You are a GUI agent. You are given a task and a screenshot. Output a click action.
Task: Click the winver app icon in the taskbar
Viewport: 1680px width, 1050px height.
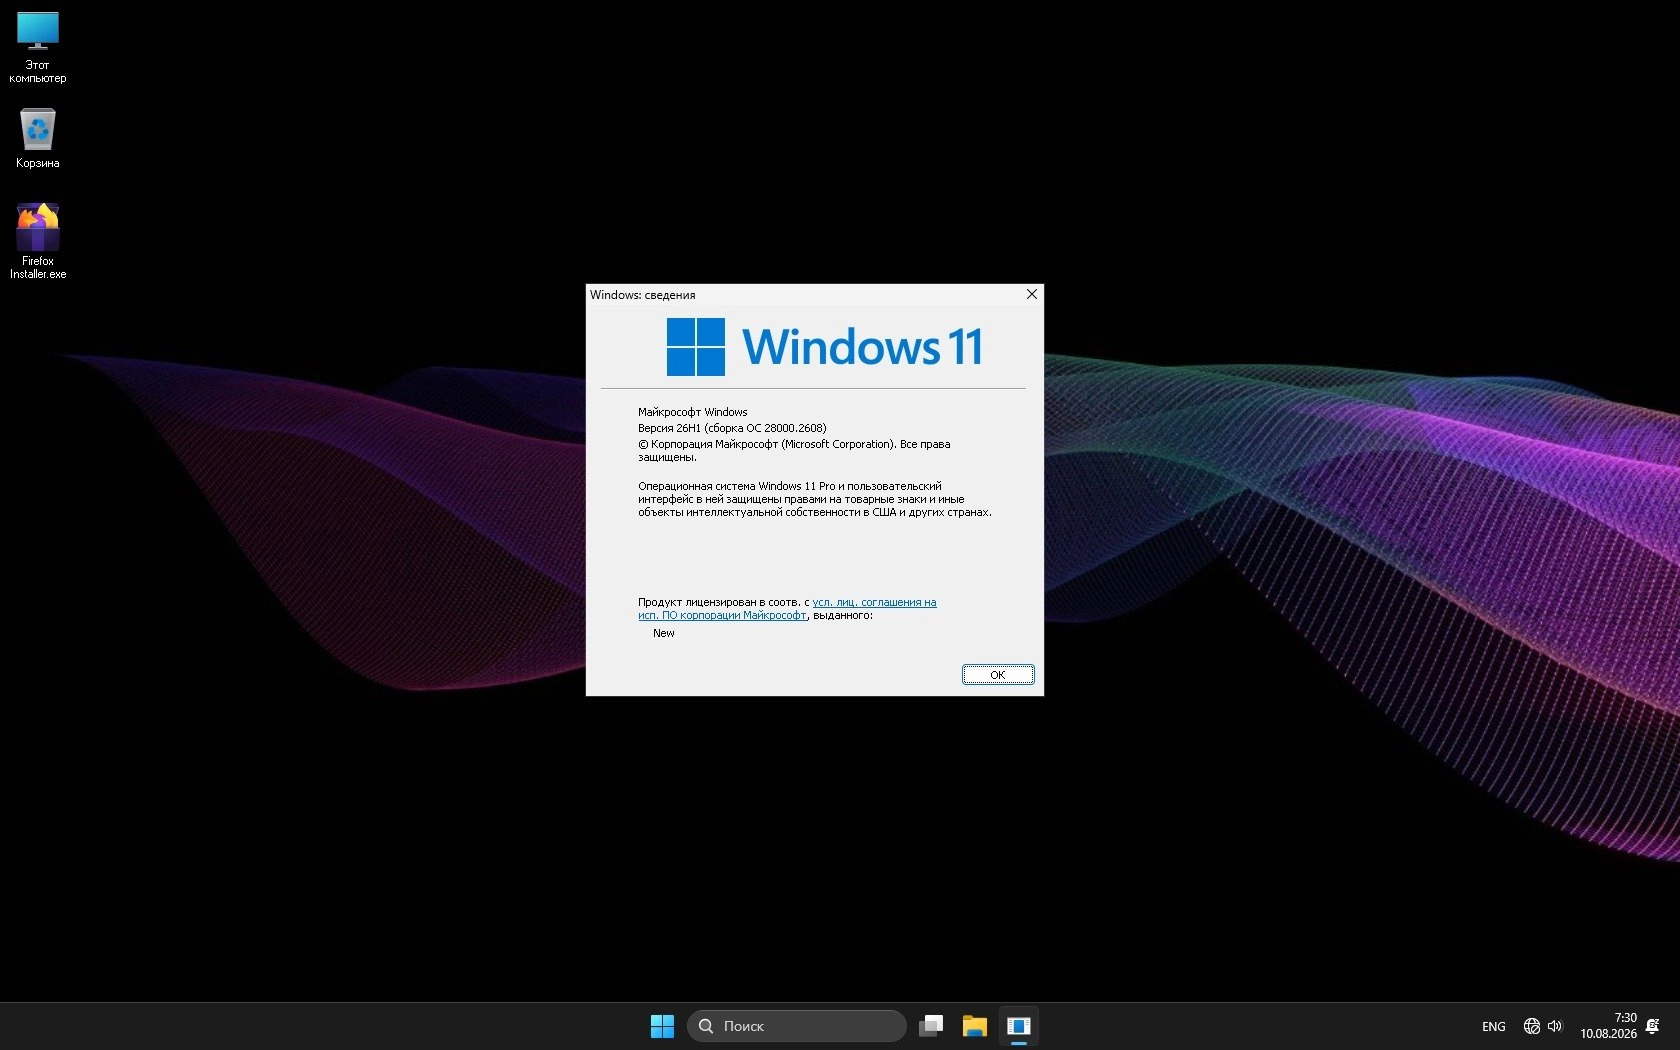tap(1019, 1026)
